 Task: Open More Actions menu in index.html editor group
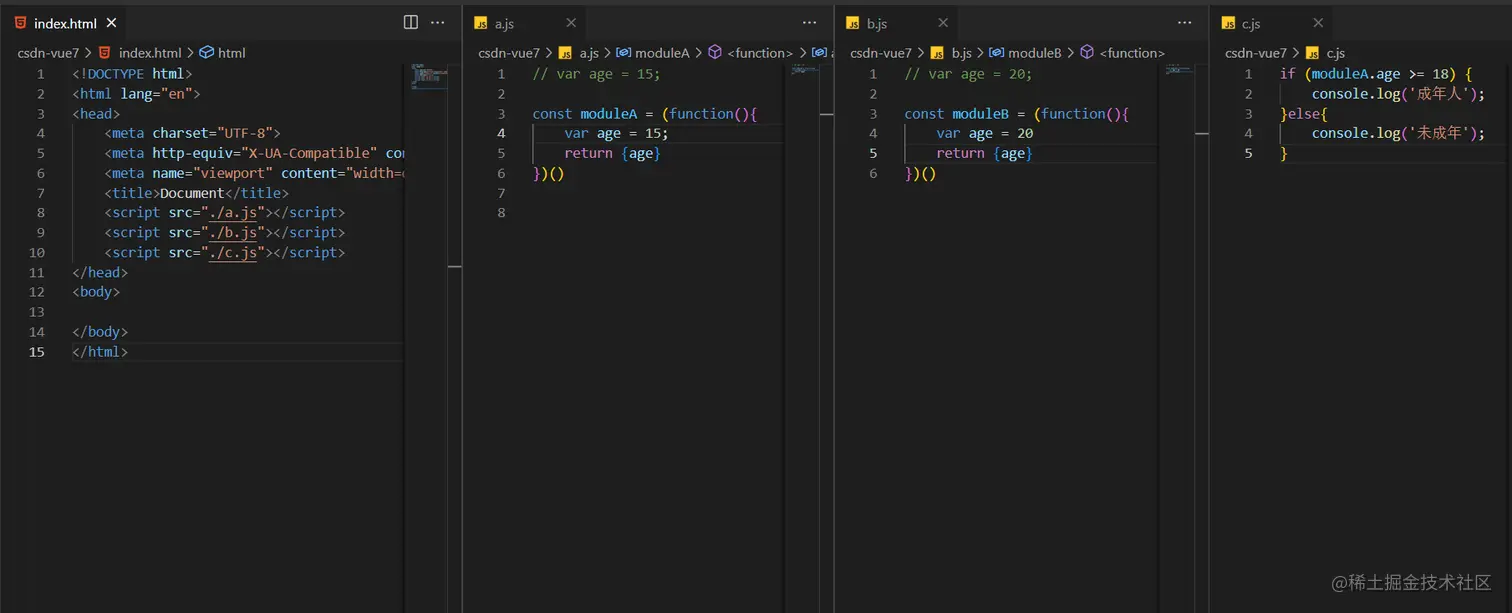[x=438, y=22]
